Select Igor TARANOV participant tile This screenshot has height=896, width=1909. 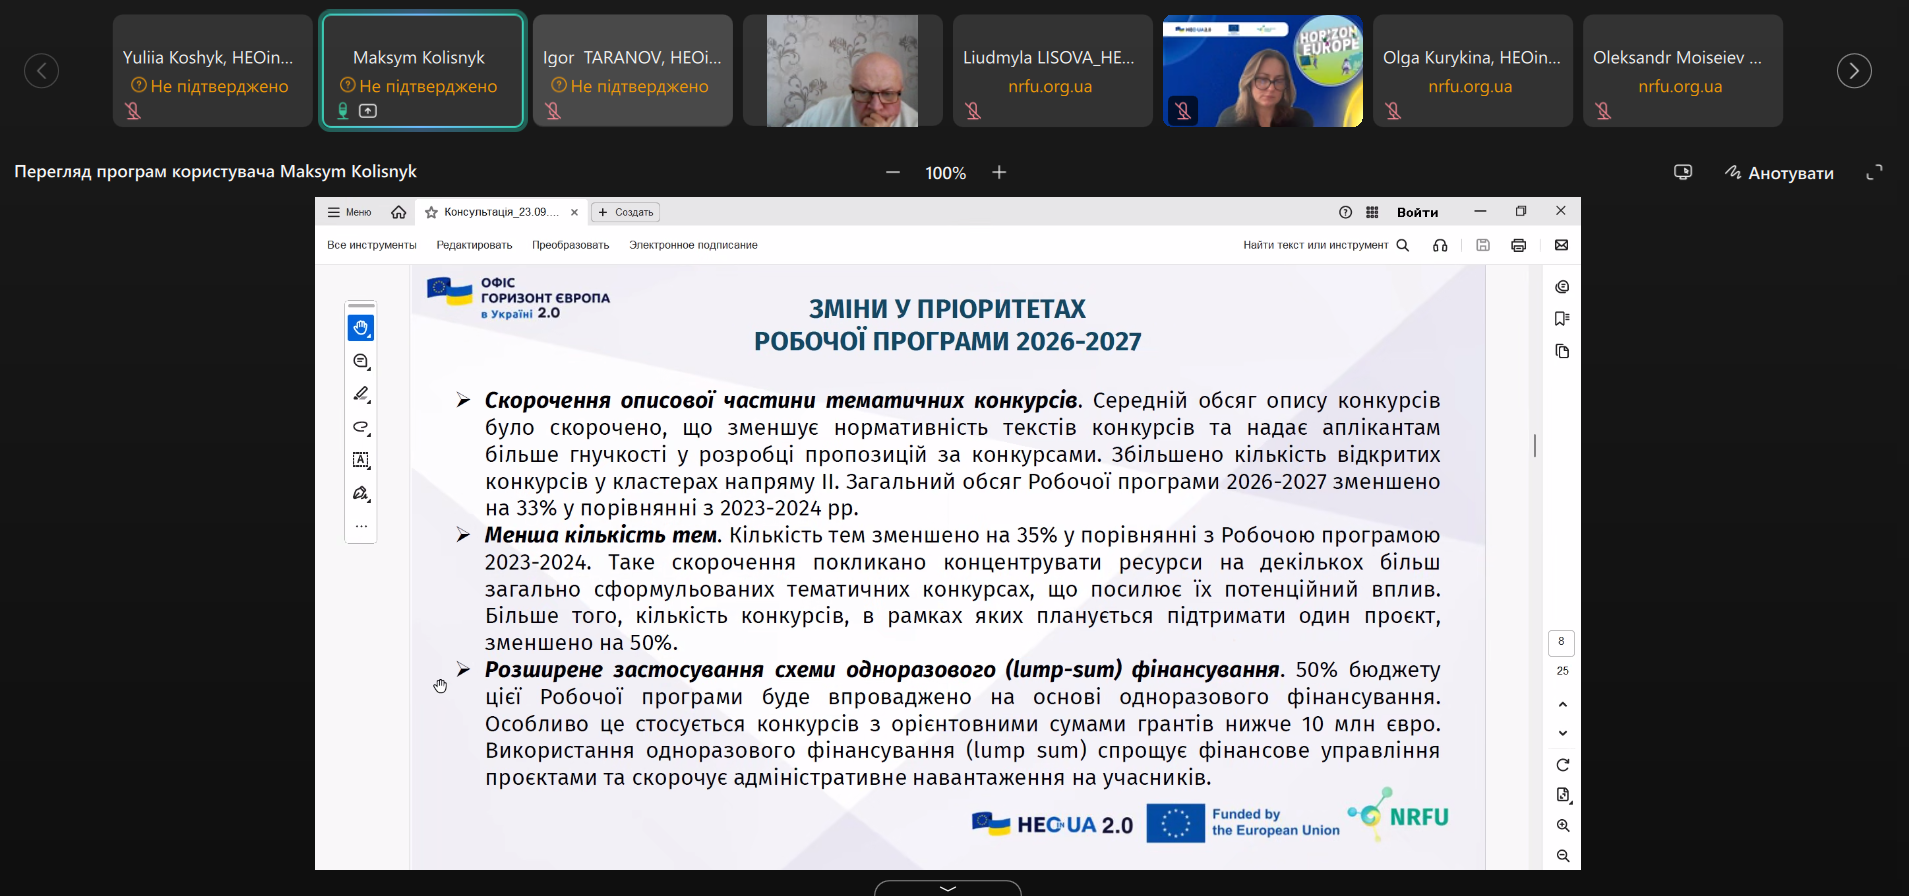pyautogui.click(x=632, y=71)
